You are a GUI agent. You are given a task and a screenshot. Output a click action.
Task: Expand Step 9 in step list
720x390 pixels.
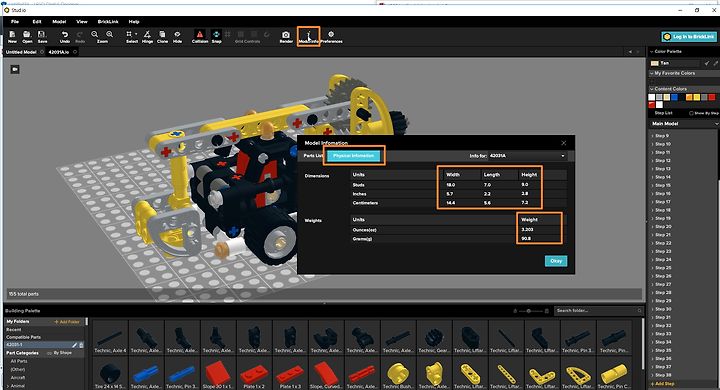click(652, 136)
